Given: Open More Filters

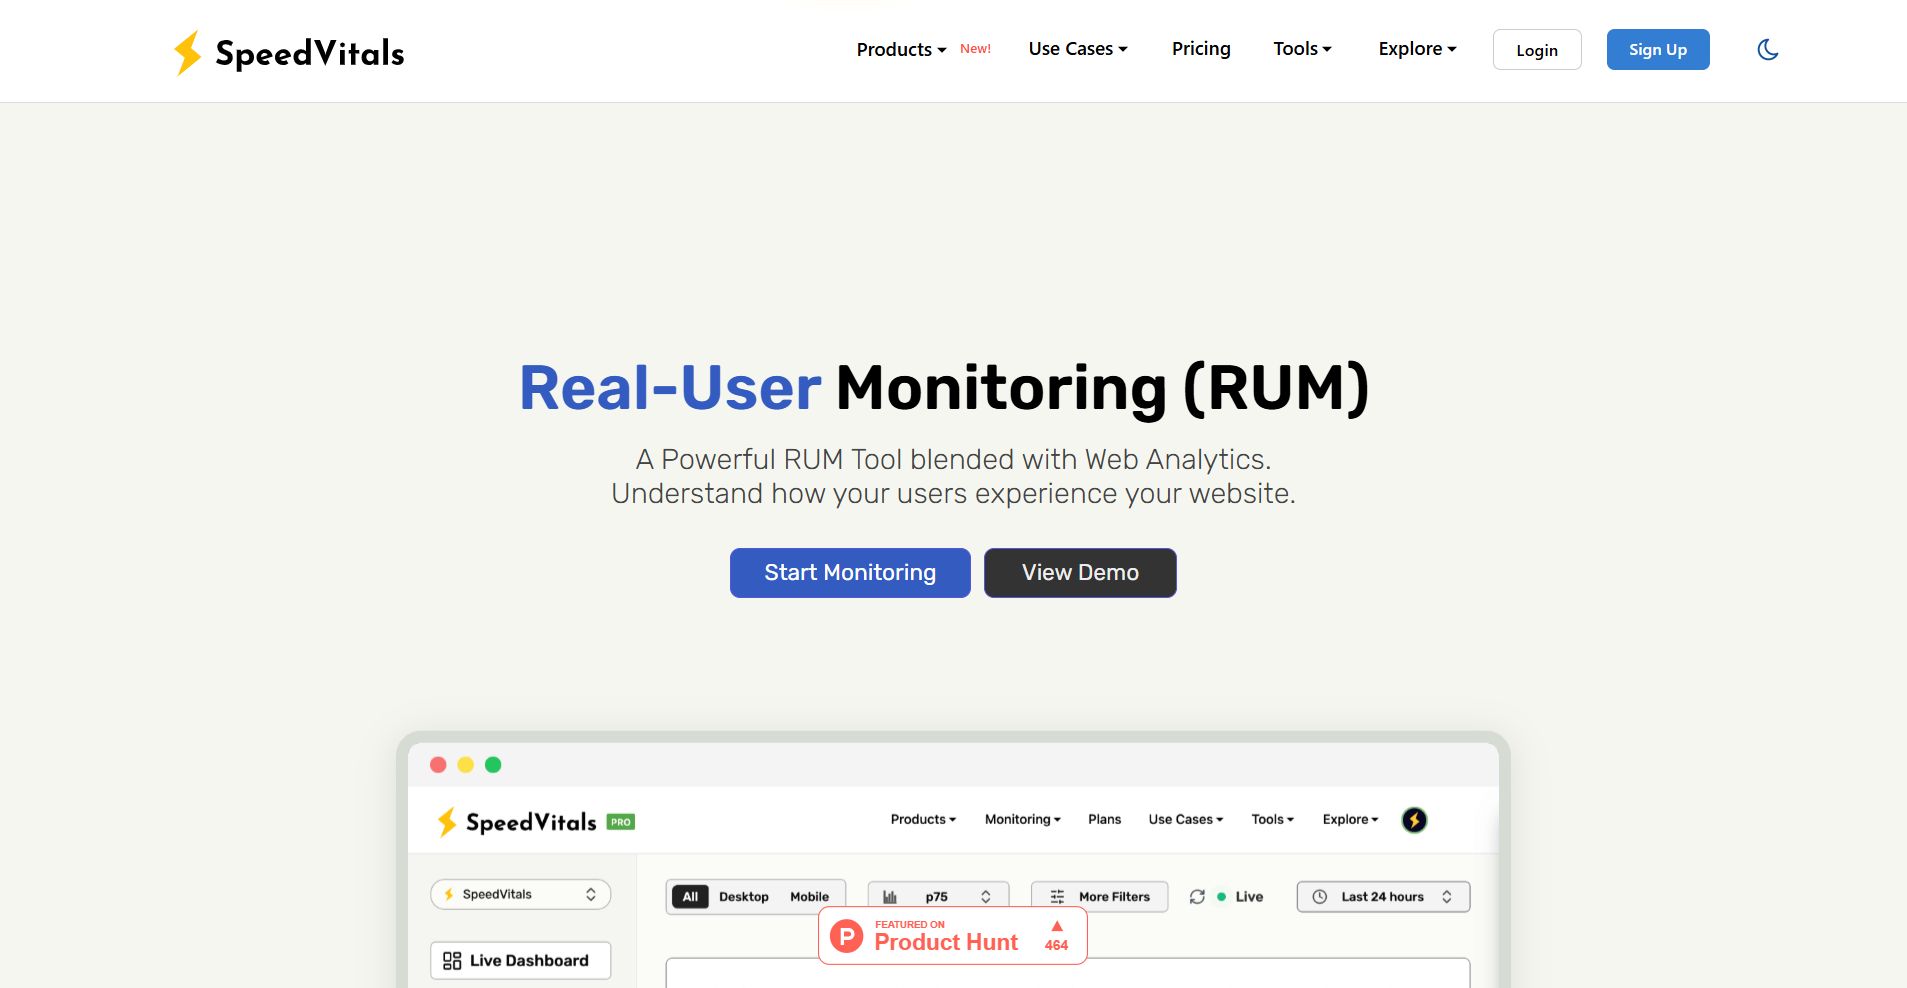Looking at the screenshot, I should coord(1099,897).
